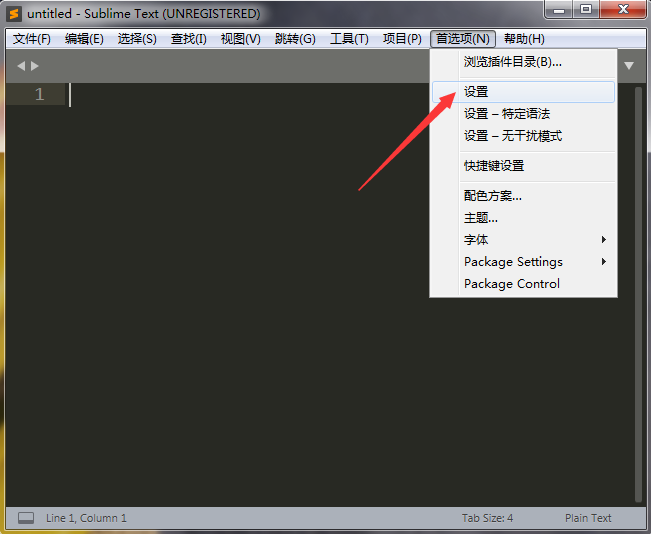Select 设置 – 无干扰模式 entry

tap(523, 136)
